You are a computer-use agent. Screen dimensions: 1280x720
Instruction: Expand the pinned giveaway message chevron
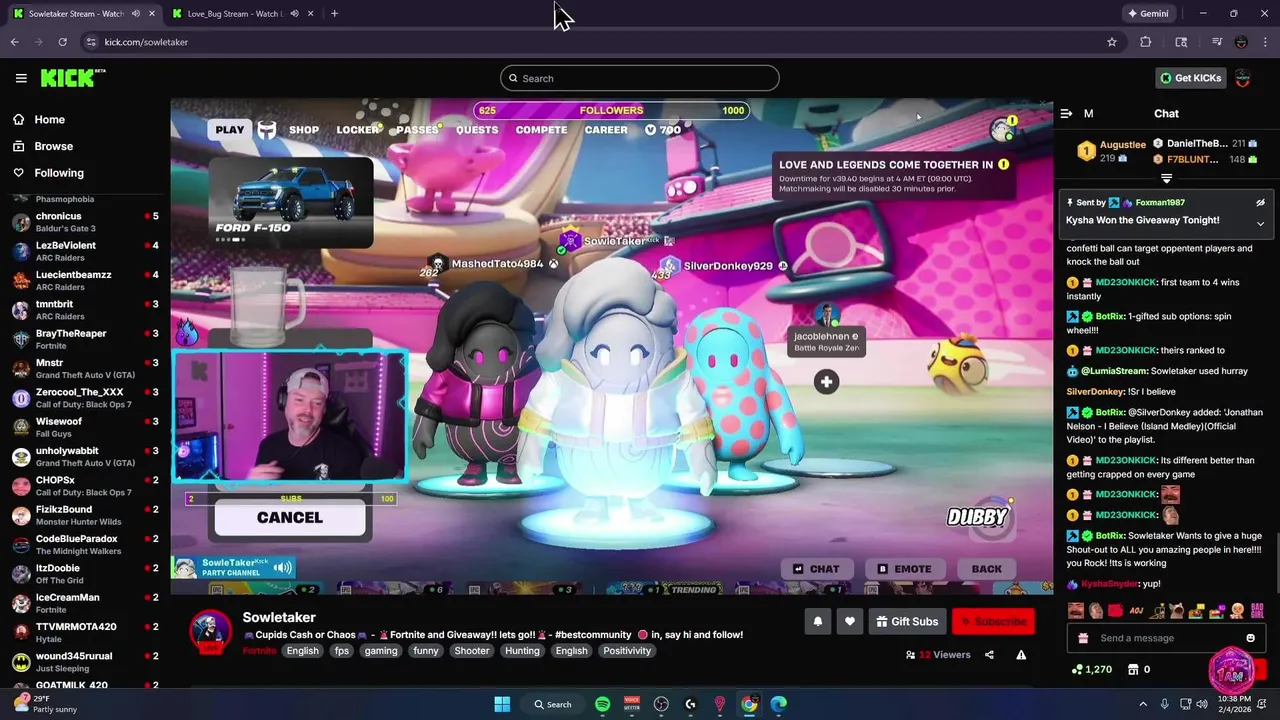point(1260,223)
